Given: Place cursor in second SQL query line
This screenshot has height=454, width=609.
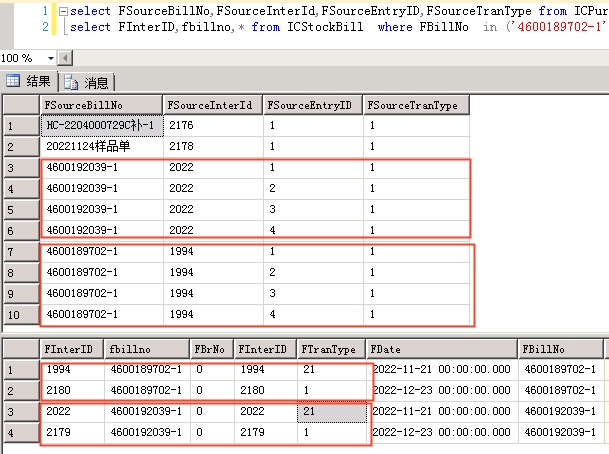Looking at the screenshot, I should pos(300,27).
